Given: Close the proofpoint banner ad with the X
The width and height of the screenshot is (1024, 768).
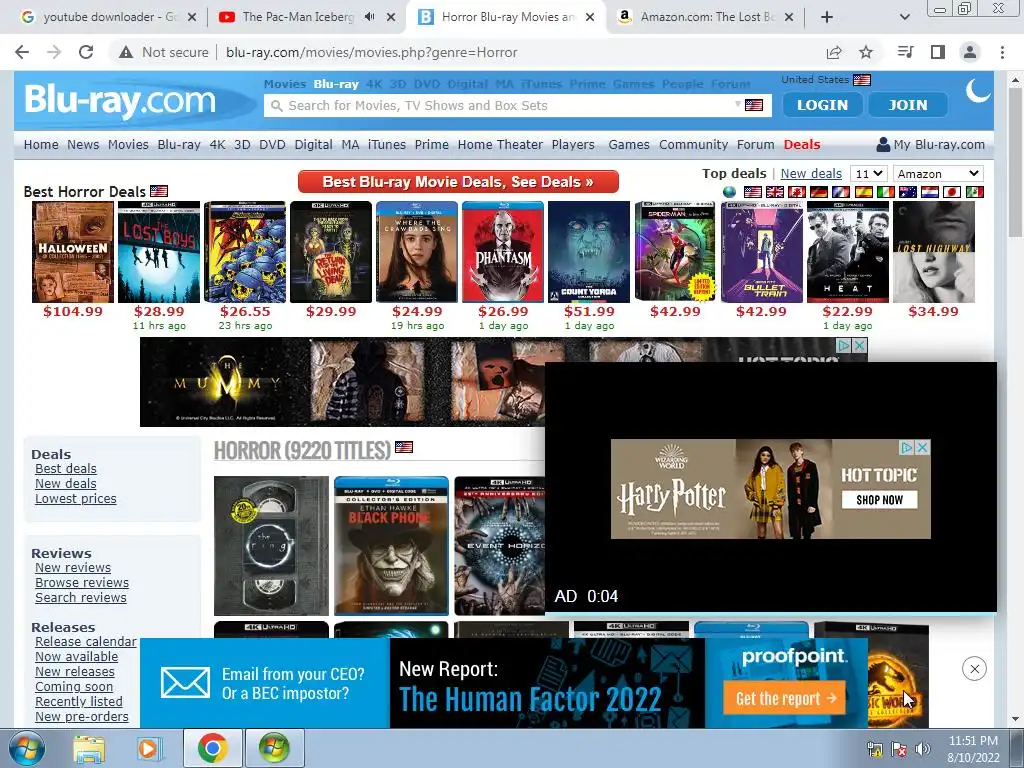Looking at the screenshot, I should (x=974, y=669).
